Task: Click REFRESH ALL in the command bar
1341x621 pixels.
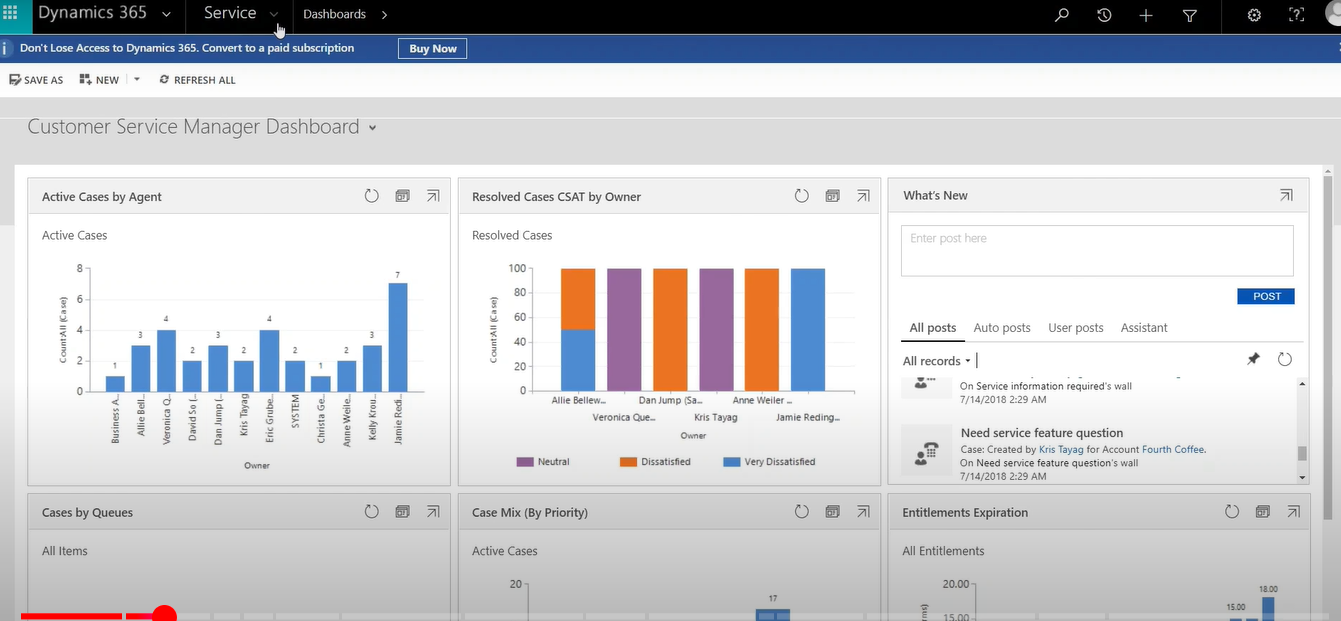Action: click(197, 79)
